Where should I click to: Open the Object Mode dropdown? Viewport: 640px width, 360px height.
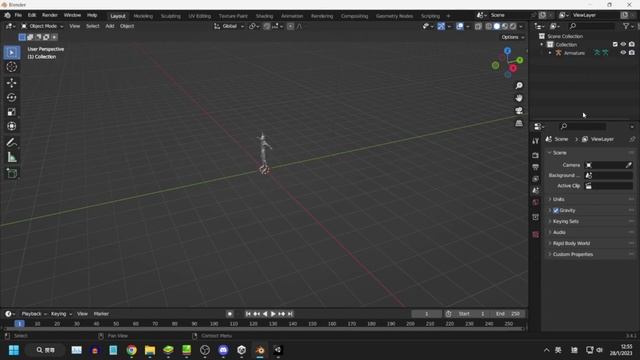pos(42,26)
